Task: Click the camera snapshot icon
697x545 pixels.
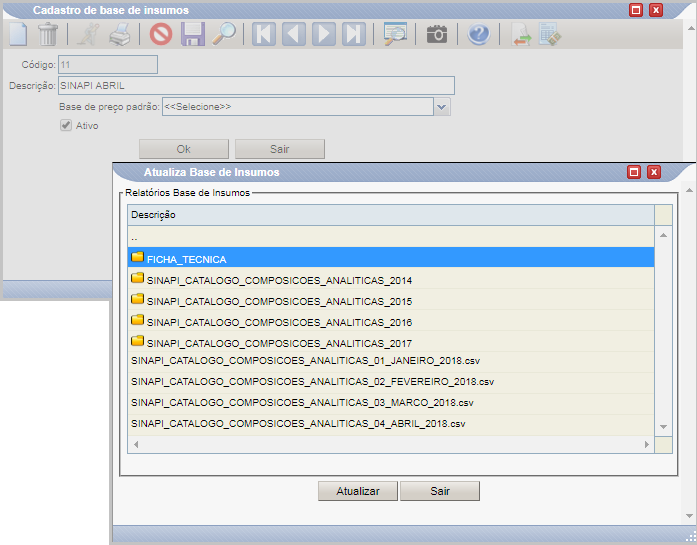Action: point(437,34)
